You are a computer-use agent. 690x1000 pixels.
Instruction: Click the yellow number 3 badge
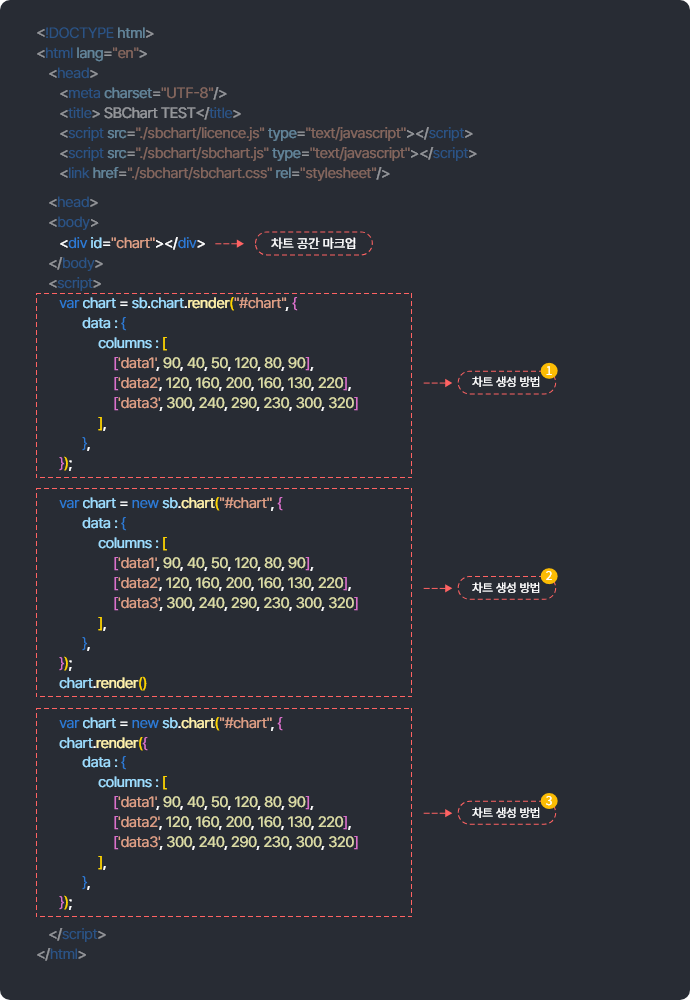click(548, 801)
